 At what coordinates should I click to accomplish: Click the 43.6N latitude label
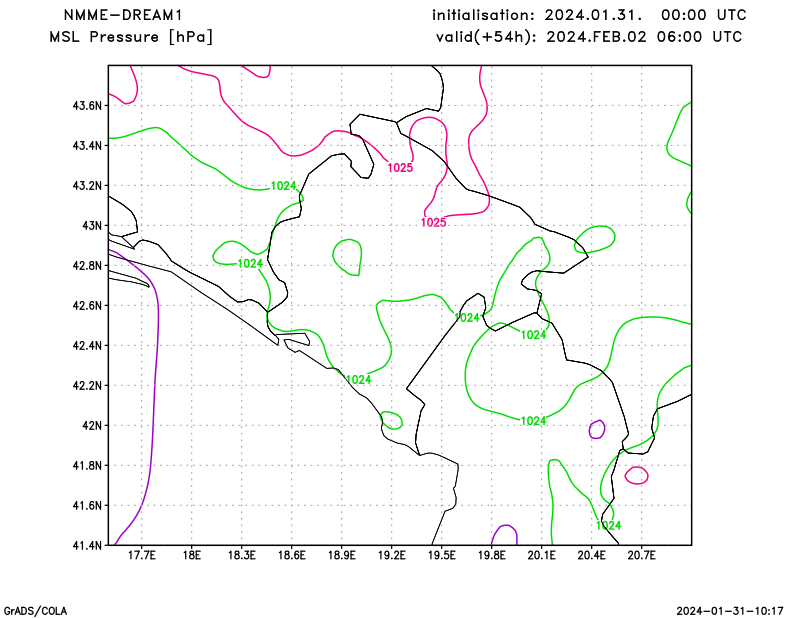[x=87, y=106]
